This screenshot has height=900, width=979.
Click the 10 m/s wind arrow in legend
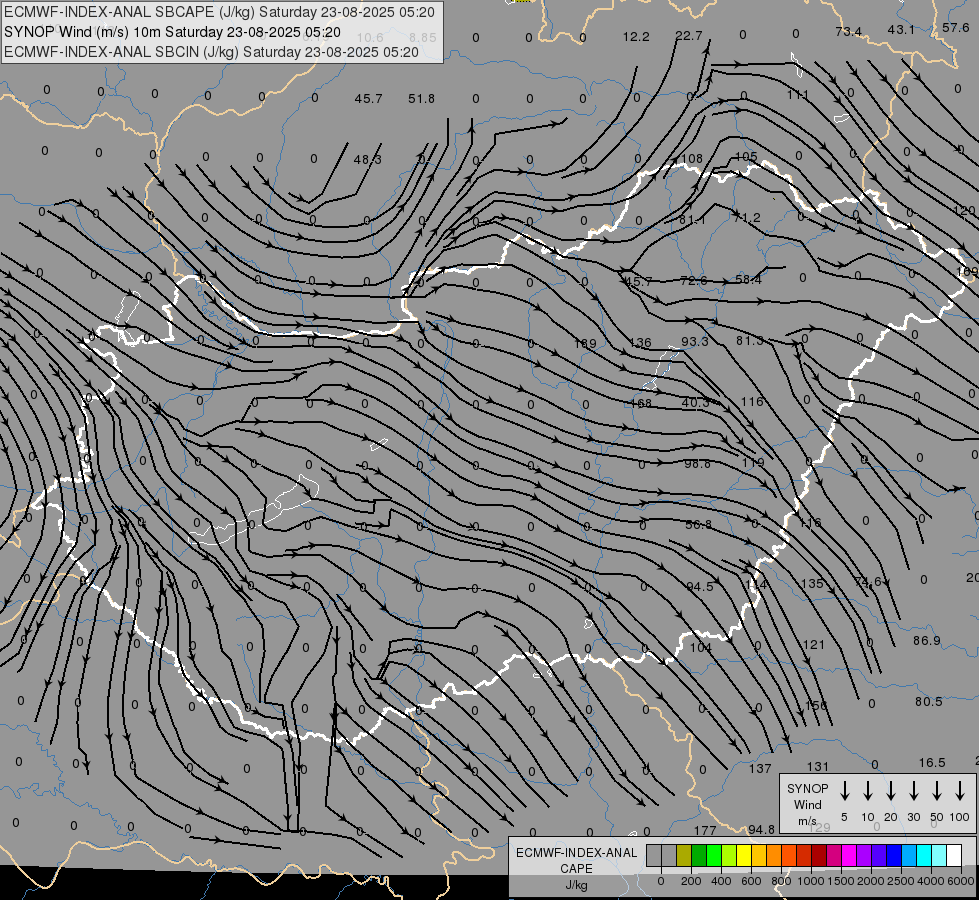point(867,790)
